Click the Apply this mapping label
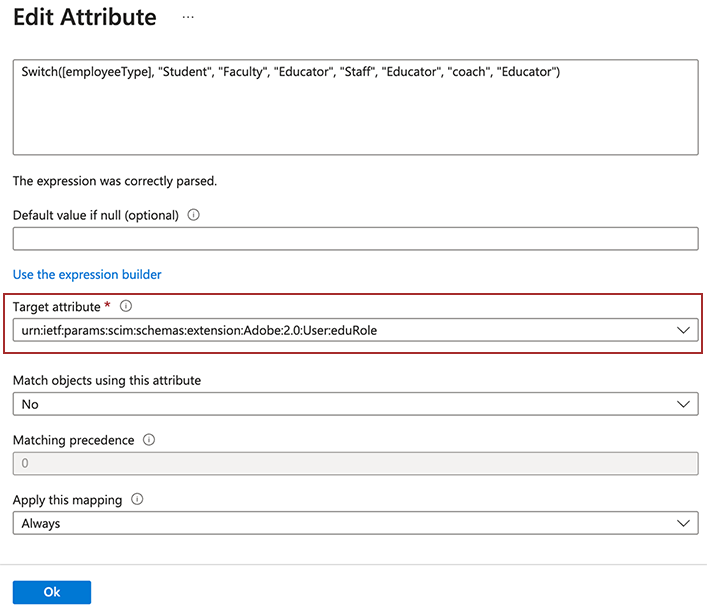The height and width of the screenshot is (616, 707). 68,499
